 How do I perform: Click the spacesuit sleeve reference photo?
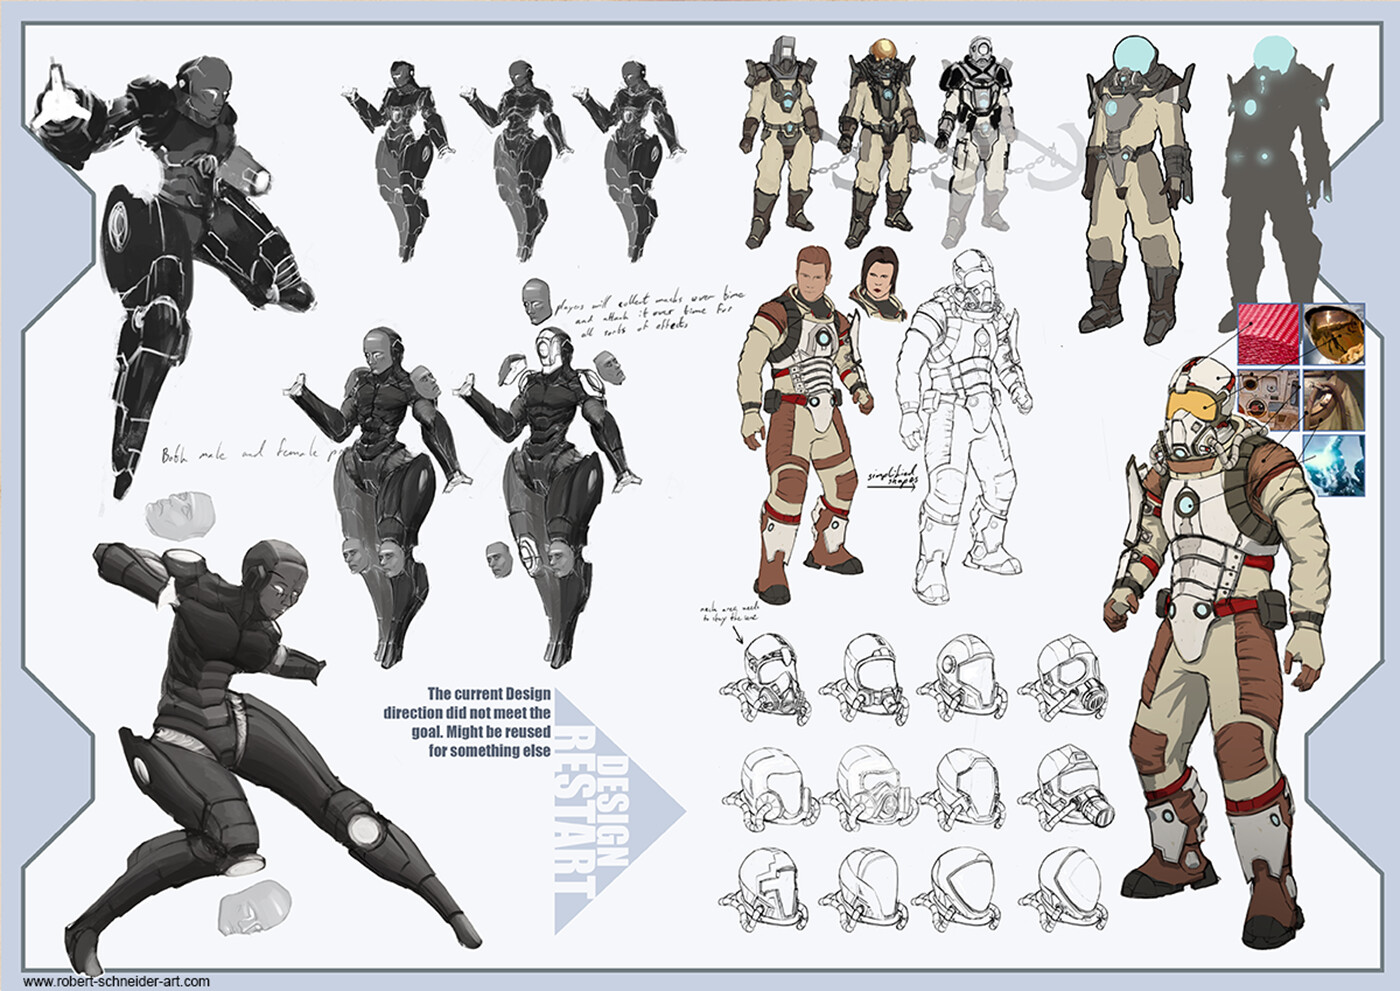(x=1337, y=398)
